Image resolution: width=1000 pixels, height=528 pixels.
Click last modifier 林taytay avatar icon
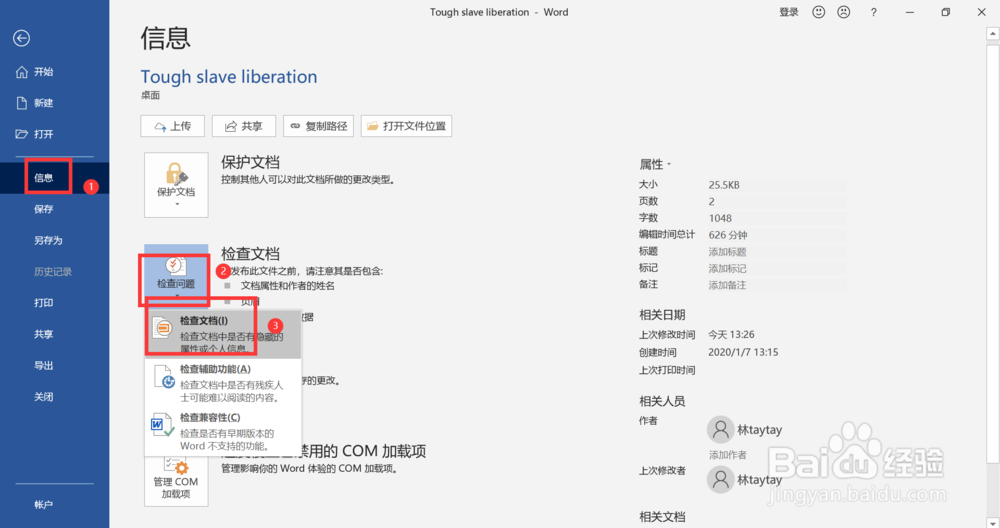721,480
